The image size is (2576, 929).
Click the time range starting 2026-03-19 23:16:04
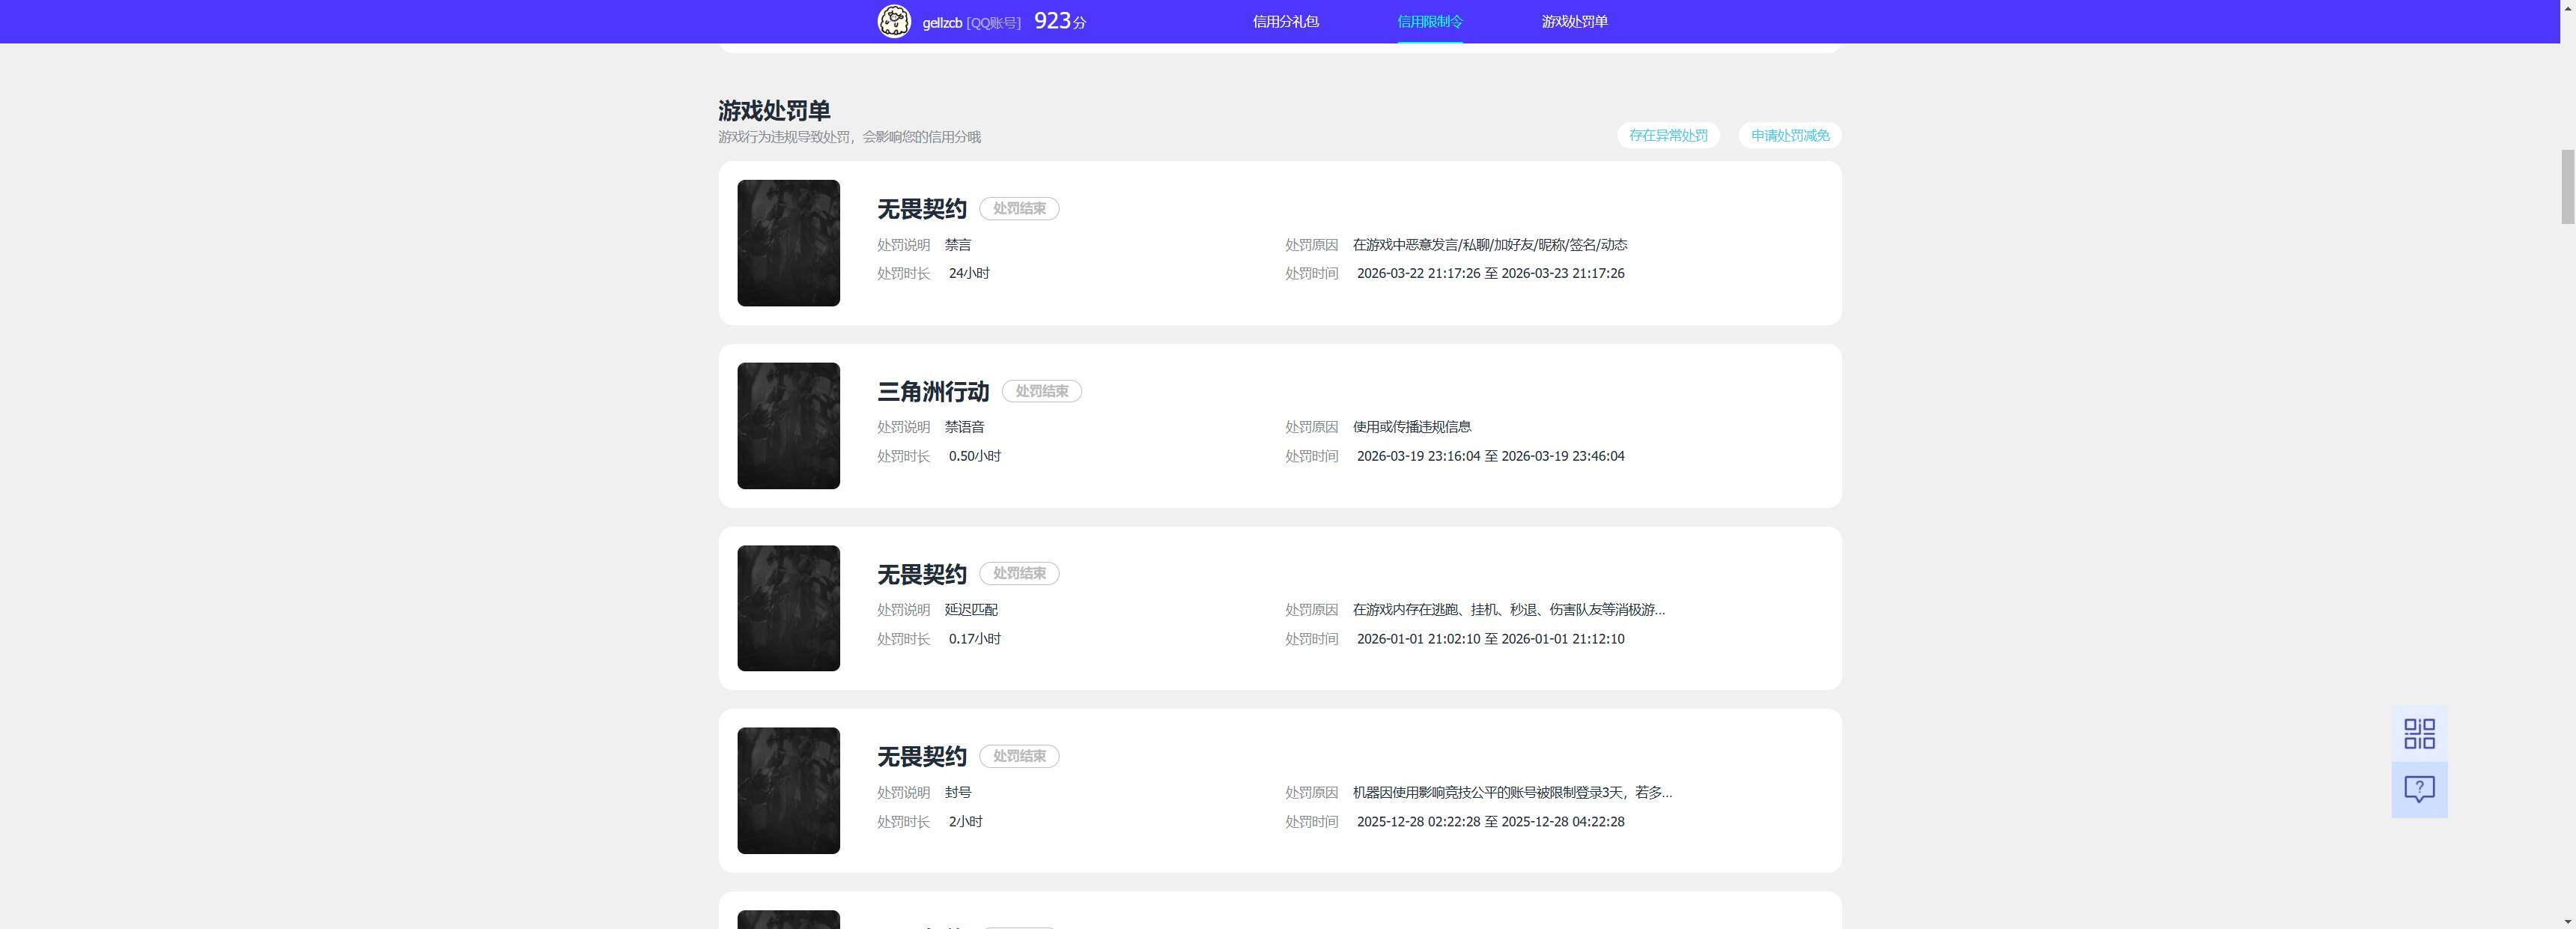(x=1490, y=456)
